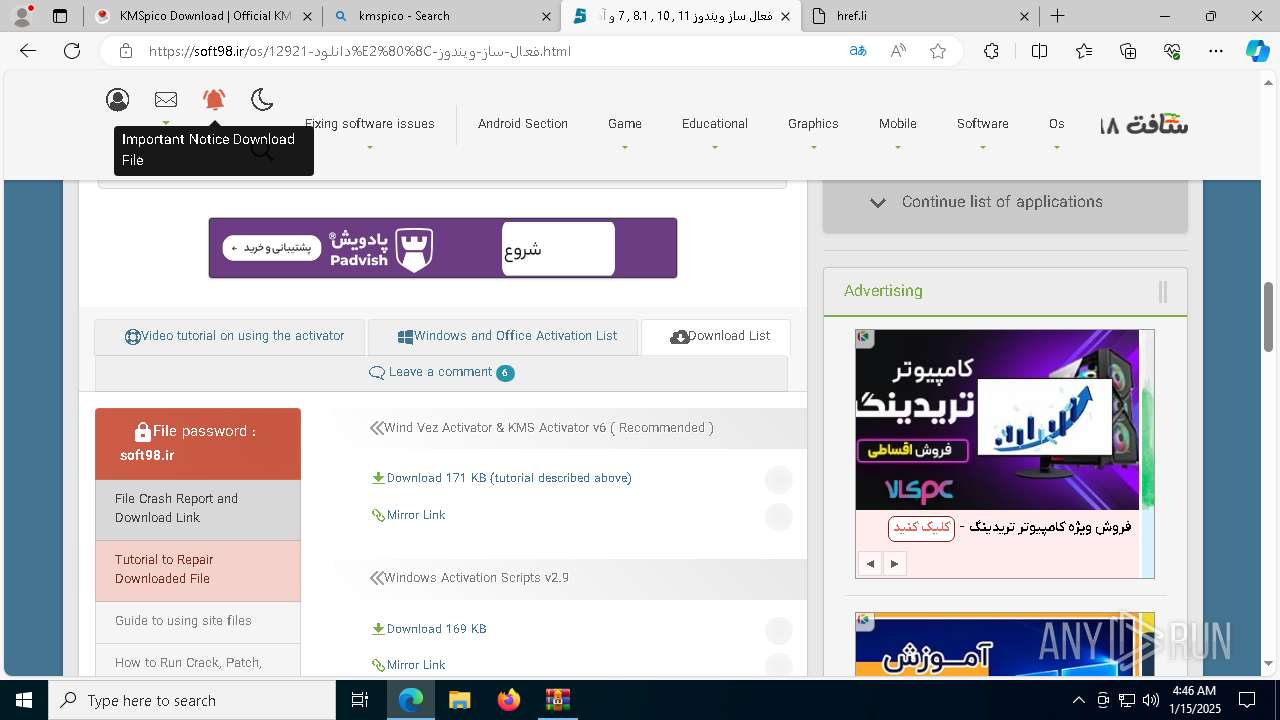This screenshot has height=720, width=1280.
Task: Open Edge profile avatar in title bar
Action: coord(22,16)
